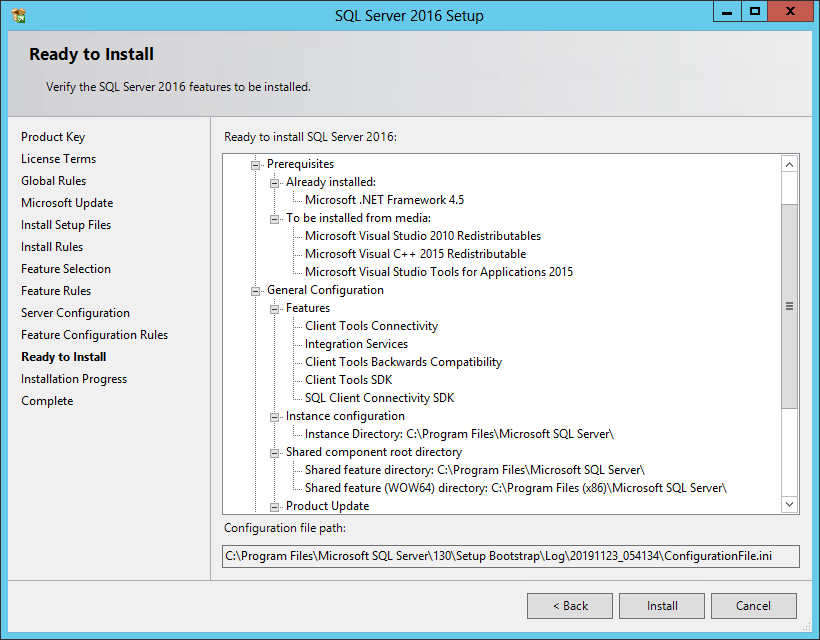Select the License Terms step
Image resolution: width=820 pixels, height=640 pixels.
pyautogui.click(x=59, y=159)
